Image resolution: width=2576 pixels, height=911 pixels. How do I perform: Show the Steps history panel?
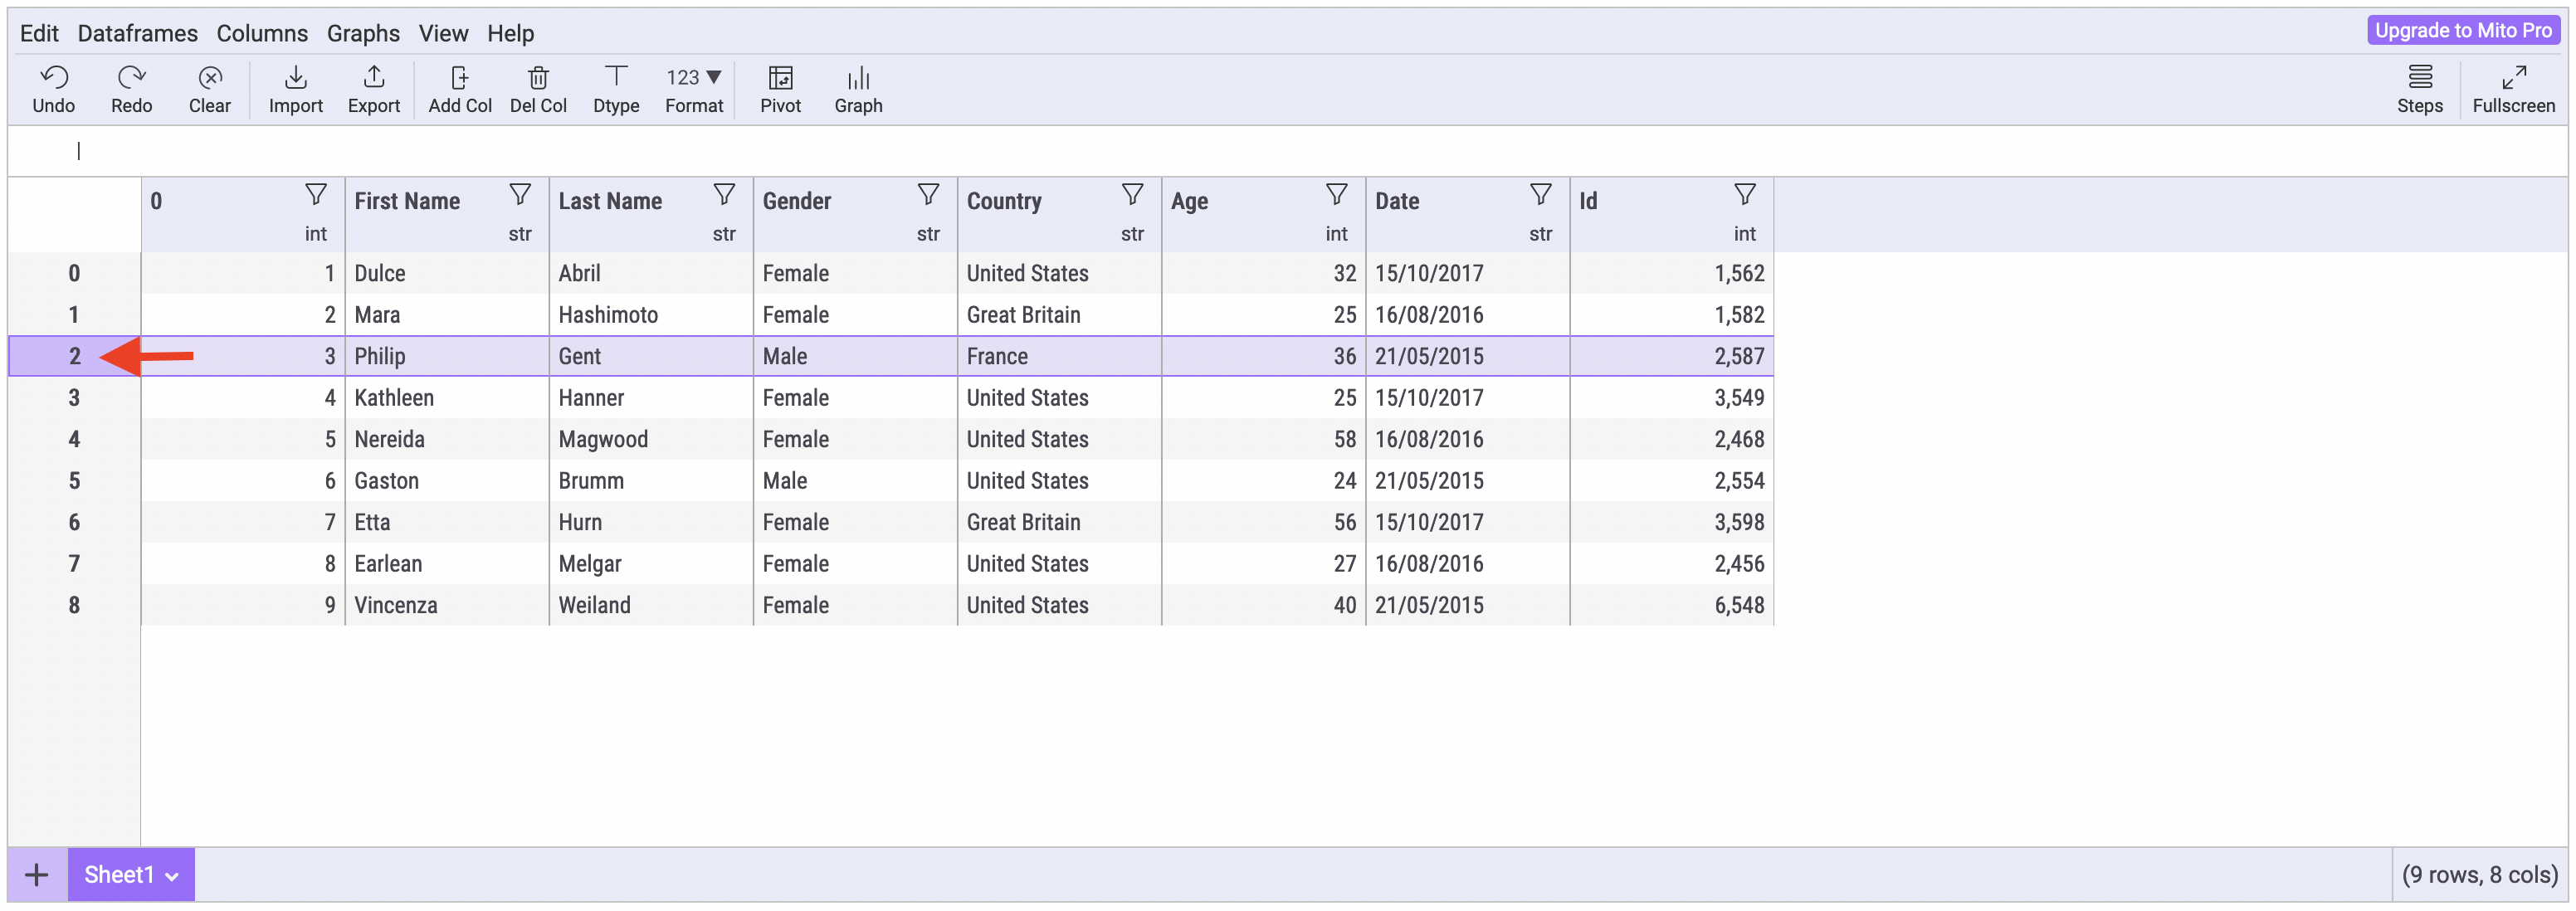coord(2419,90)
